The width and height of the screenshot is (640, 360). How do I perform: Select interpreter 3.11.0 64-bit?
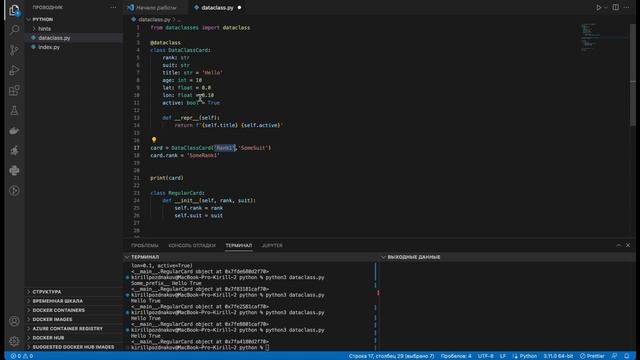coord(558,356)
